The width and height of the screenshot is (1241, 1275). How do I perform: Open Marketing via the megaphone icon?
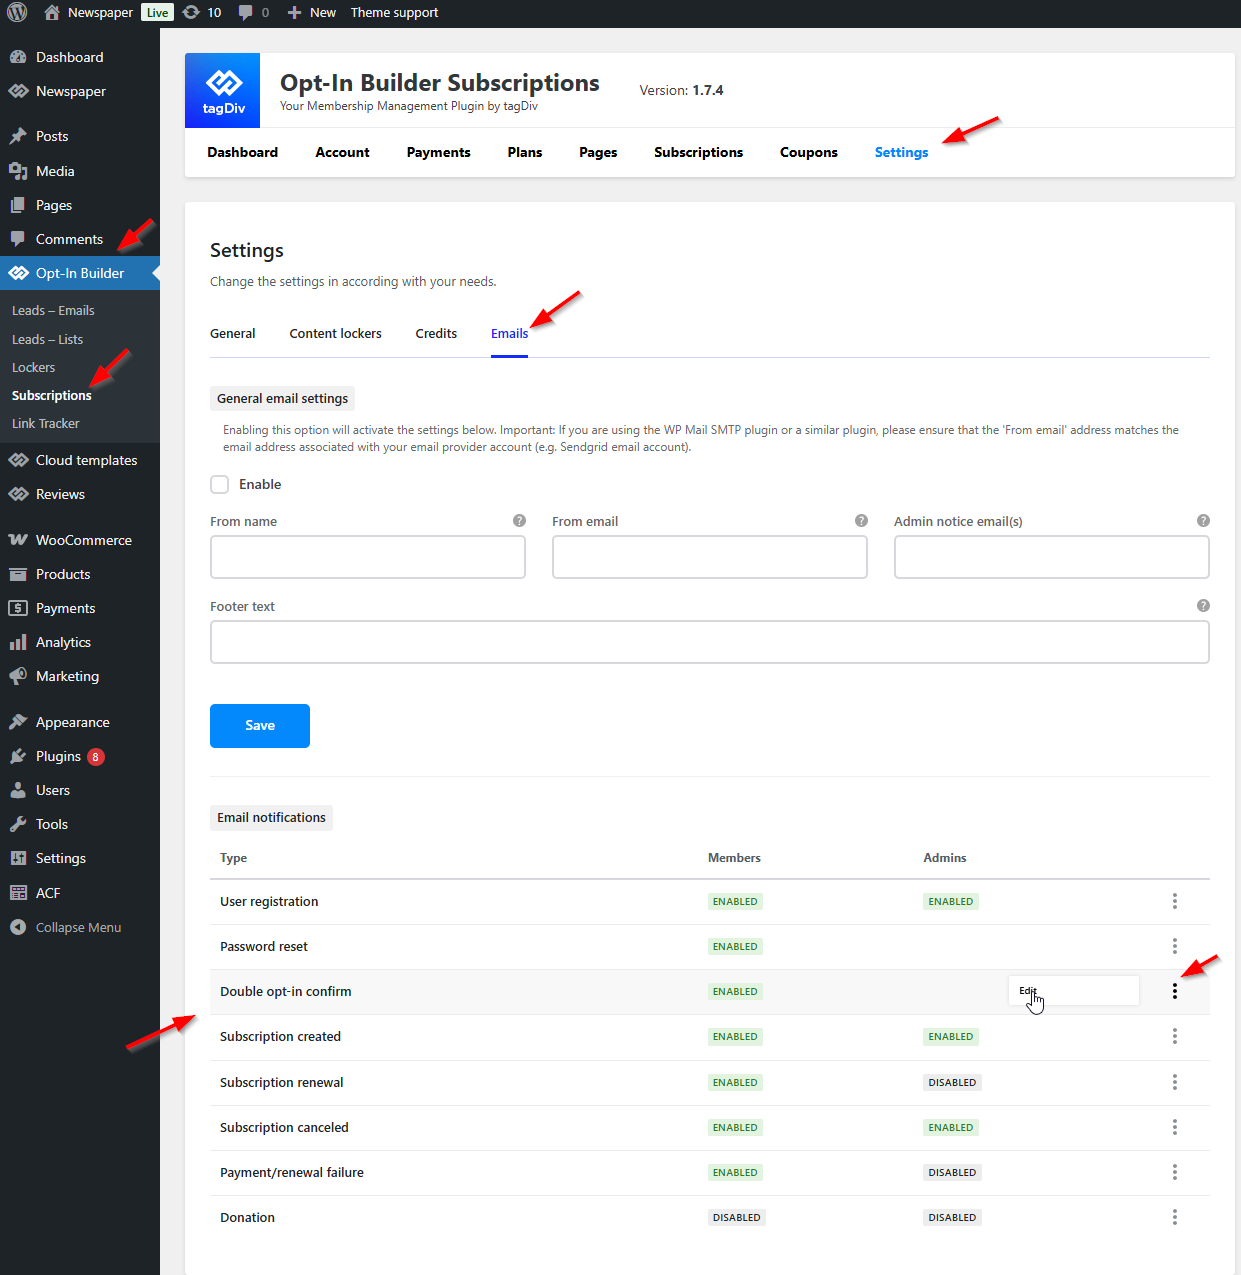(18, 675)
